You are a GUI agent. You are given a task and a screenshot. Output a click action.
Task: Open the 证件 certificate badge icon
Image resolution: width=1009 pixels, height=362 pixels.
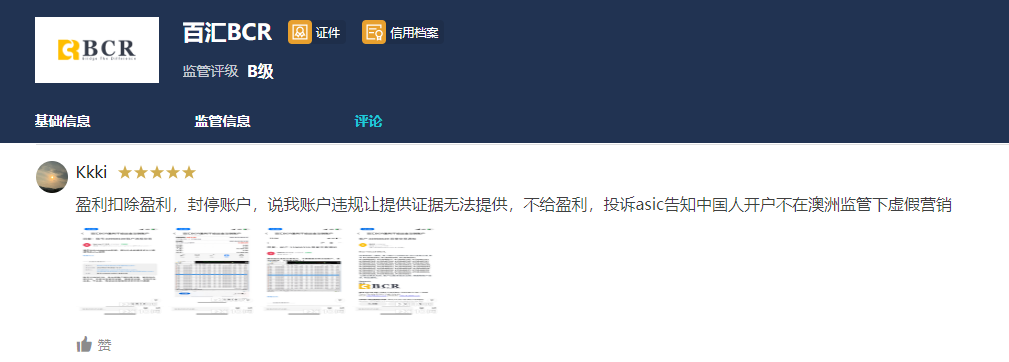pyautogui.click(x=299, y=32)
